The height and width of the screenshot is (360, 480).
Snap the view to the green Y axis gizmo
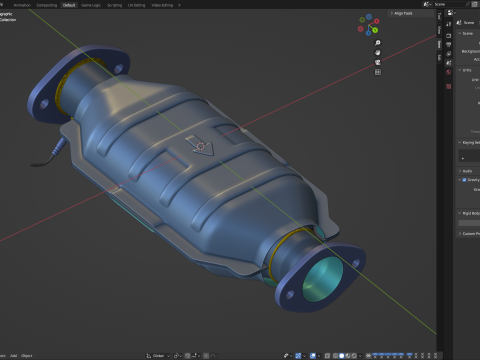coord(375,30)
